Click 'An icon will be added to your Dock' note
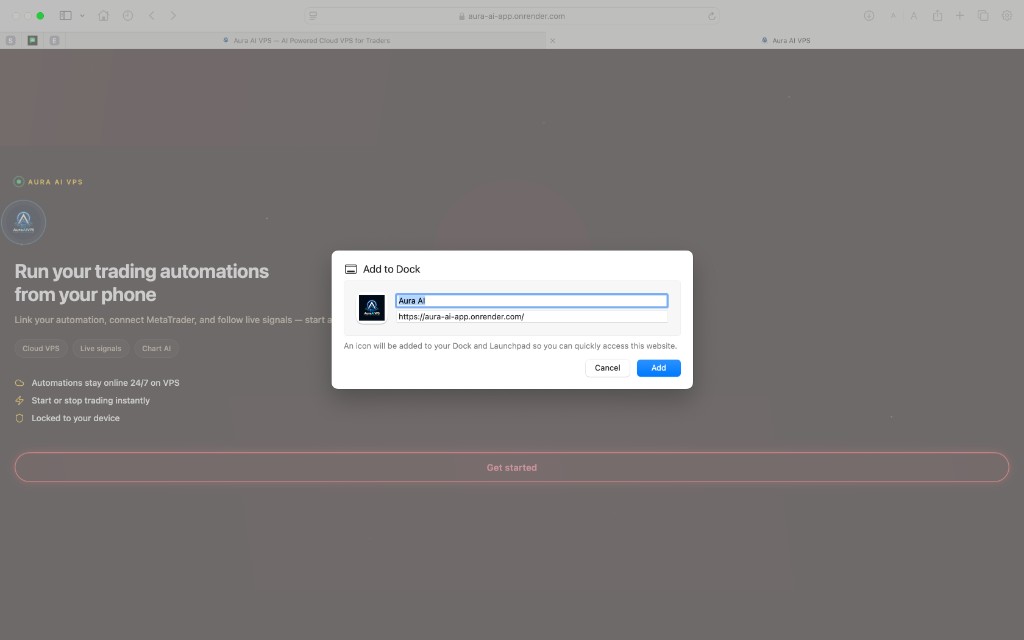Screen dimensions: 1024x640 coord(510,346)
